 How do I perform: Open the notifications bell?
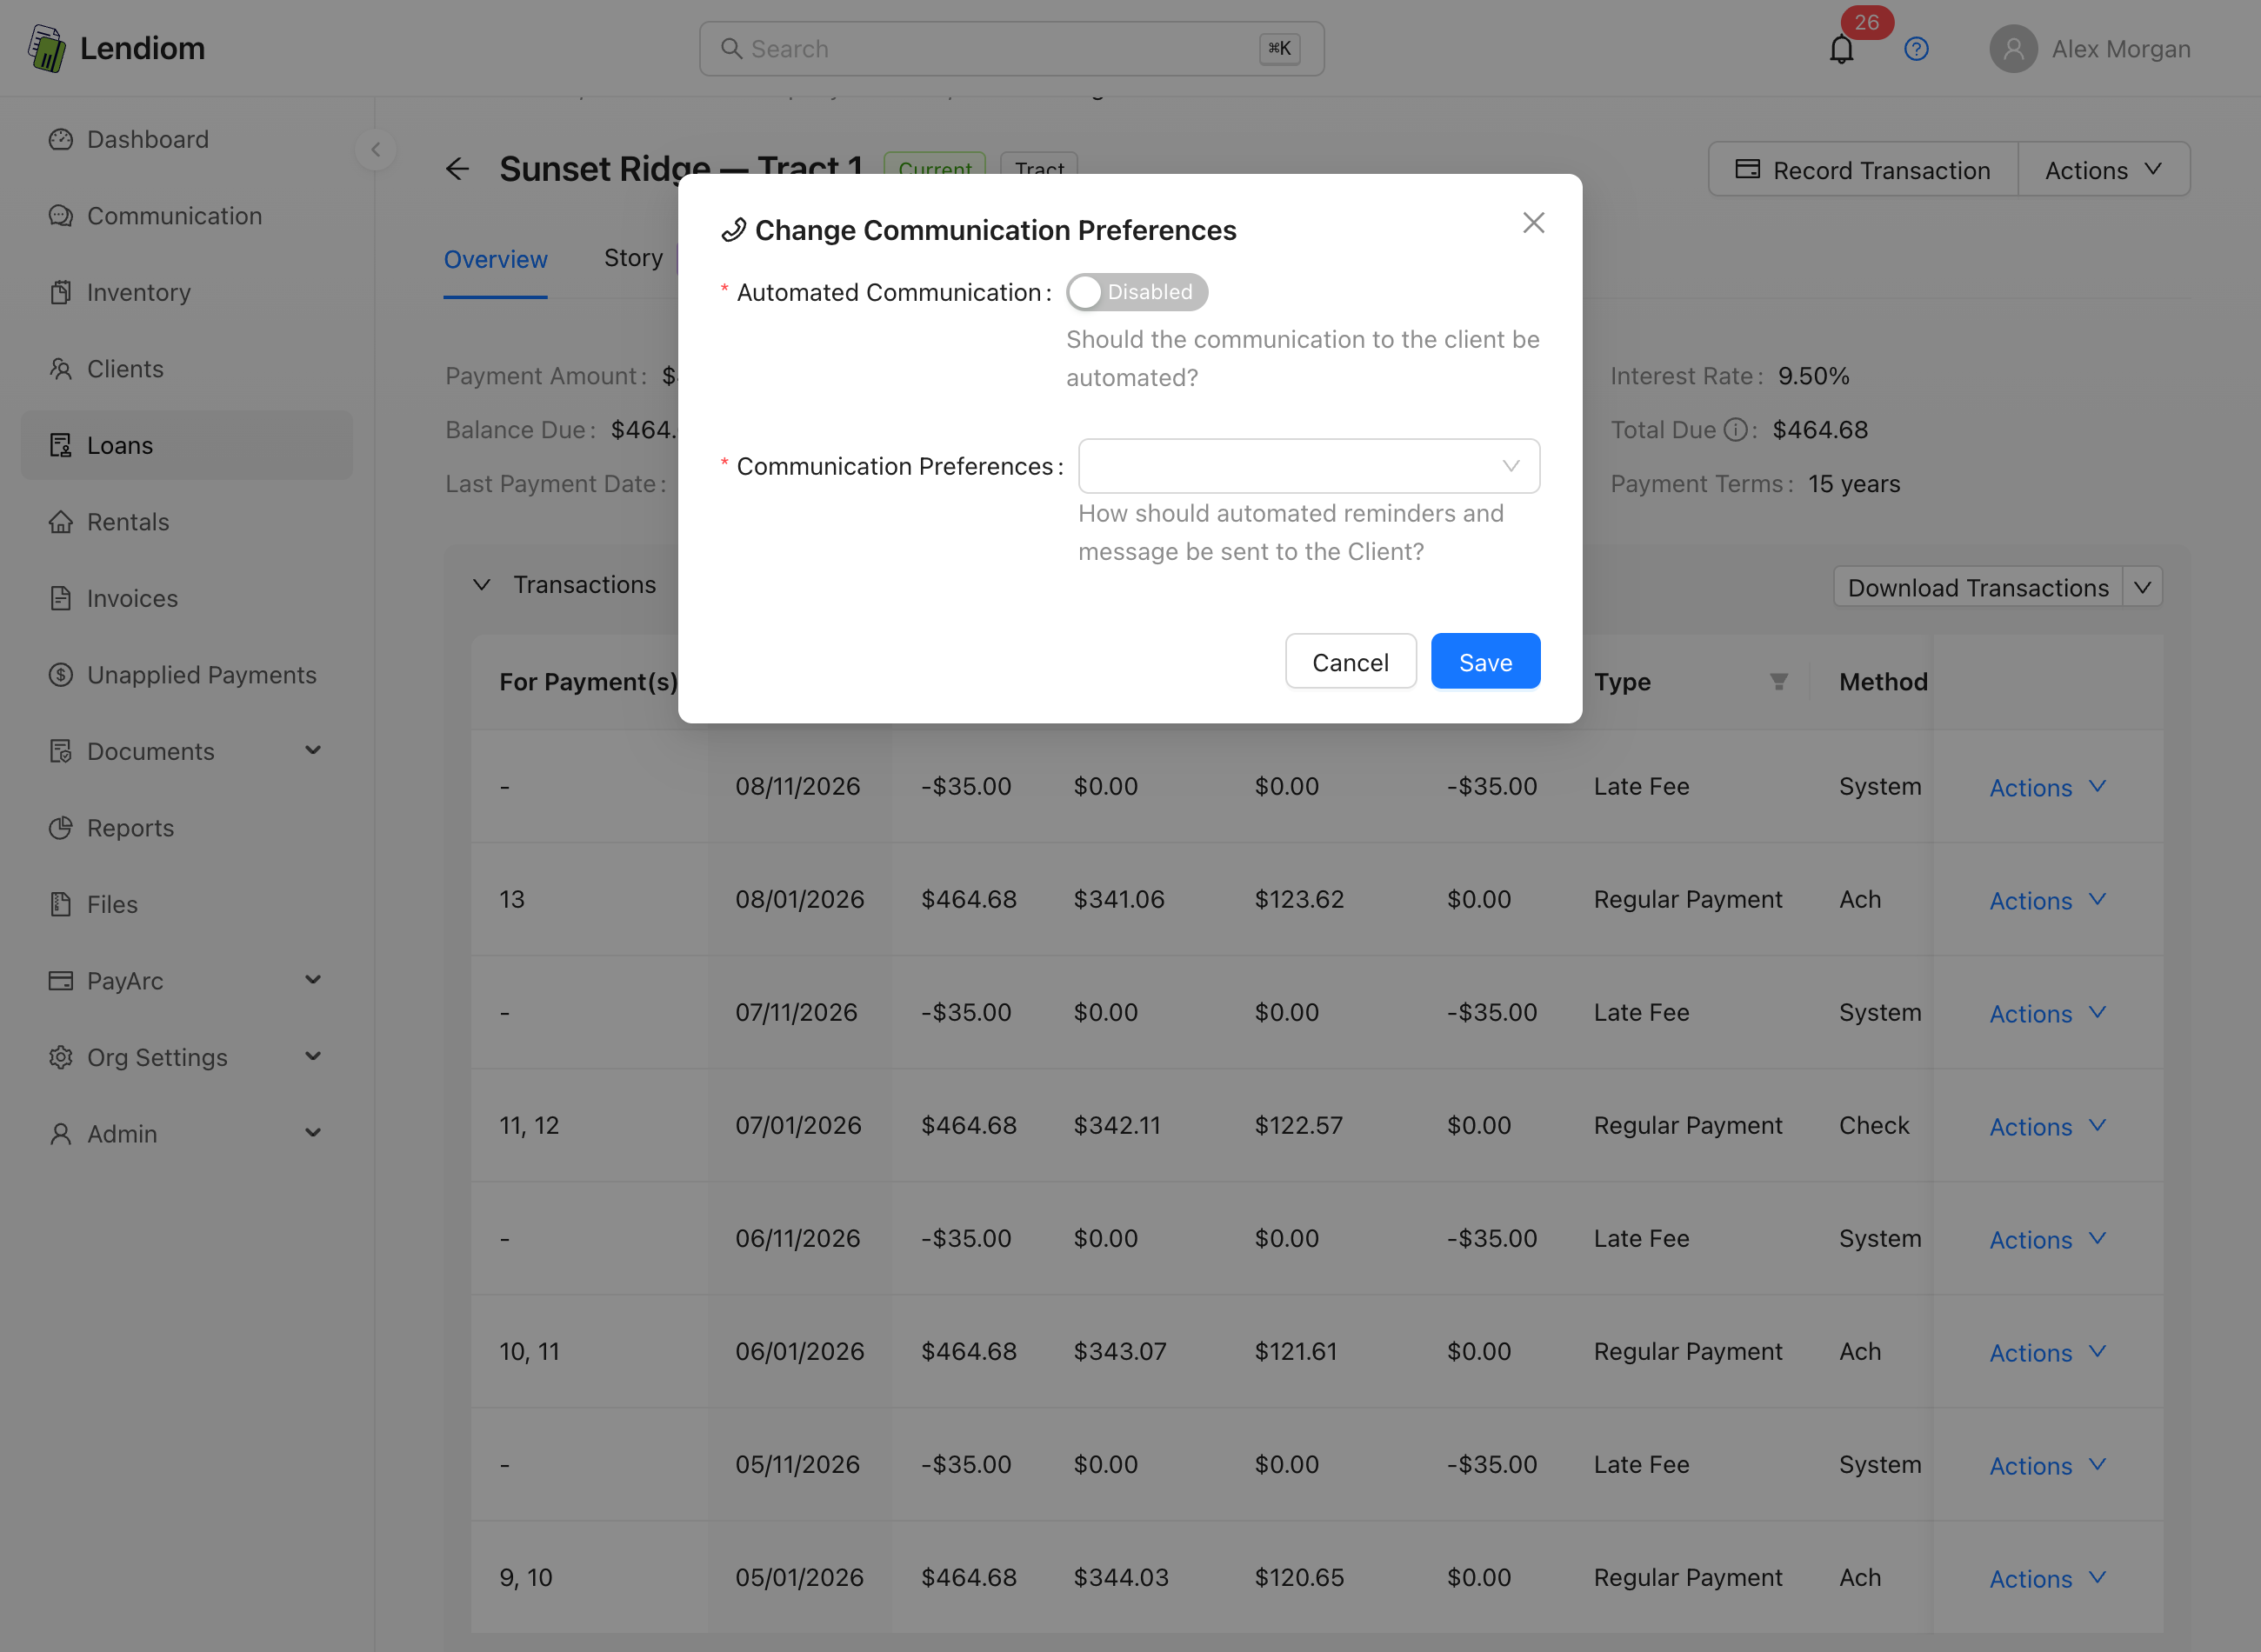1841,49
